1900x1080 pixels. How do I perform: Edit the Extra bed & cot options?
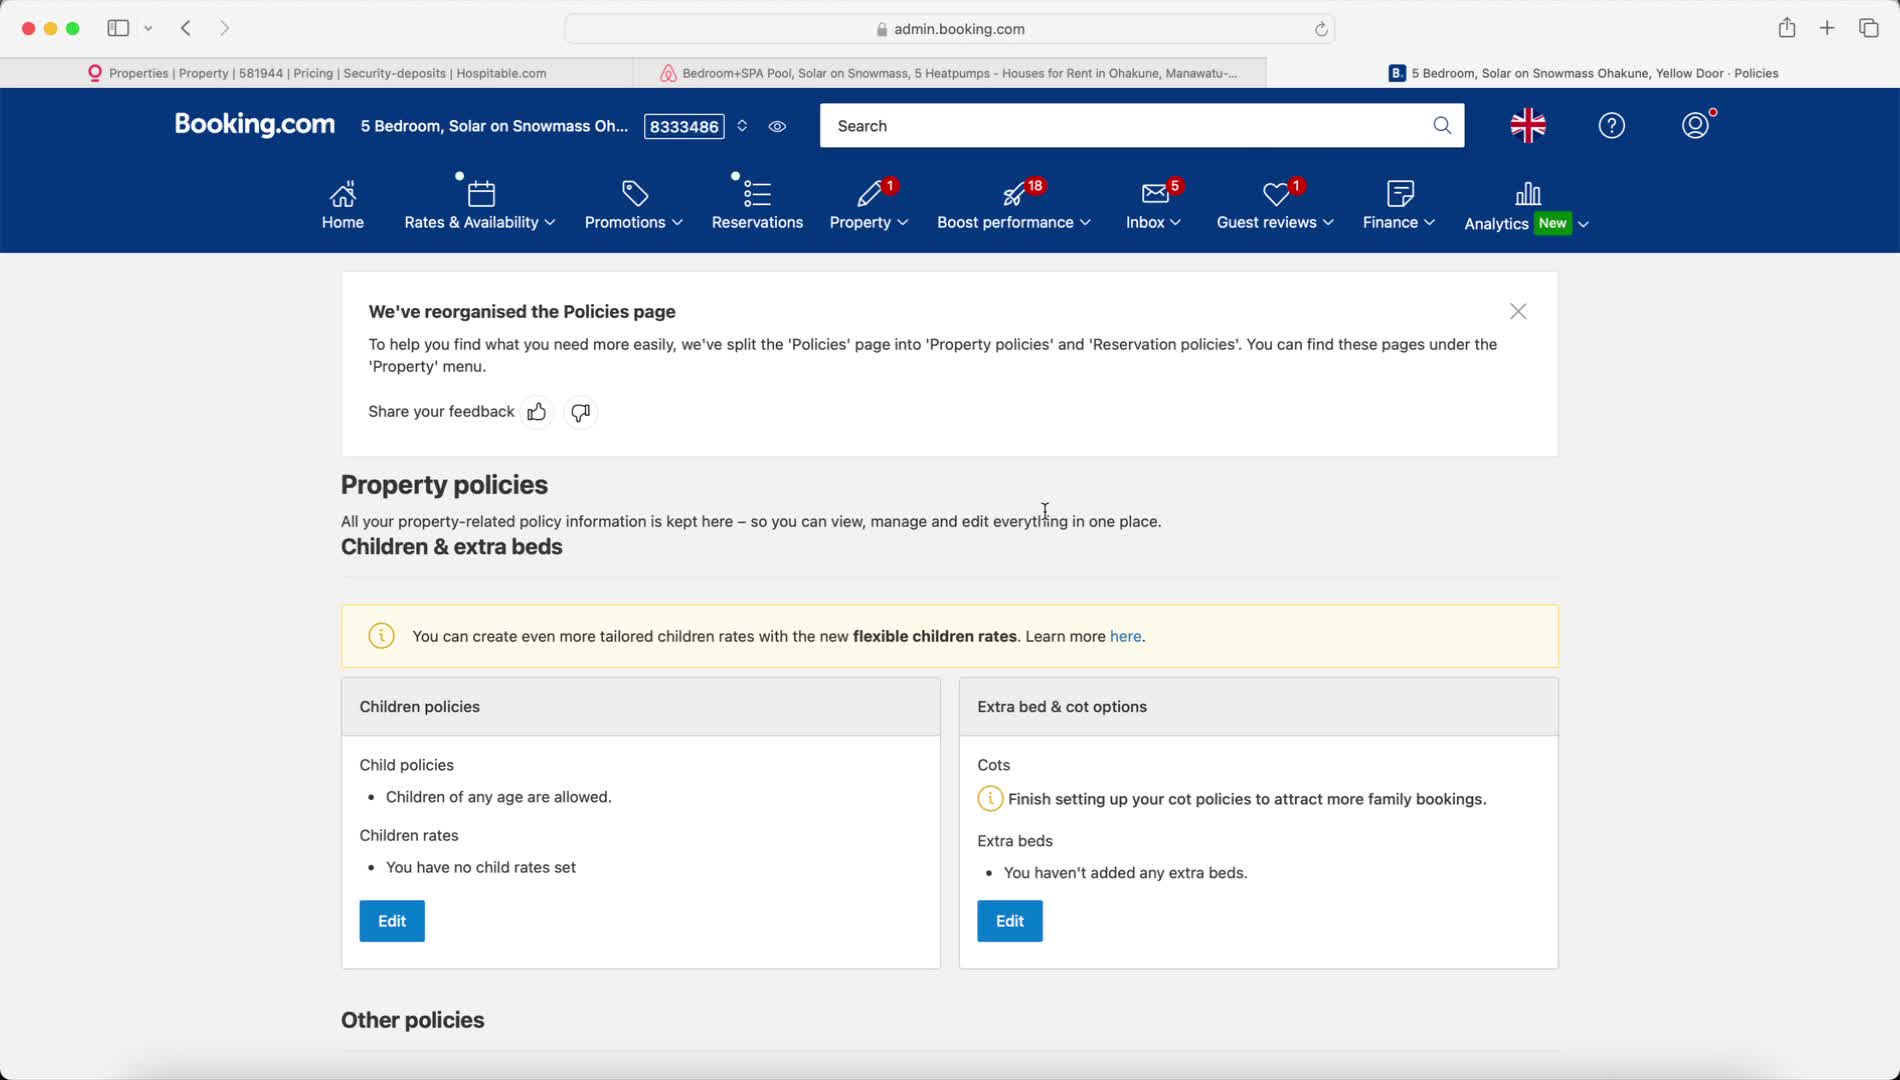tap(1010, 921)
